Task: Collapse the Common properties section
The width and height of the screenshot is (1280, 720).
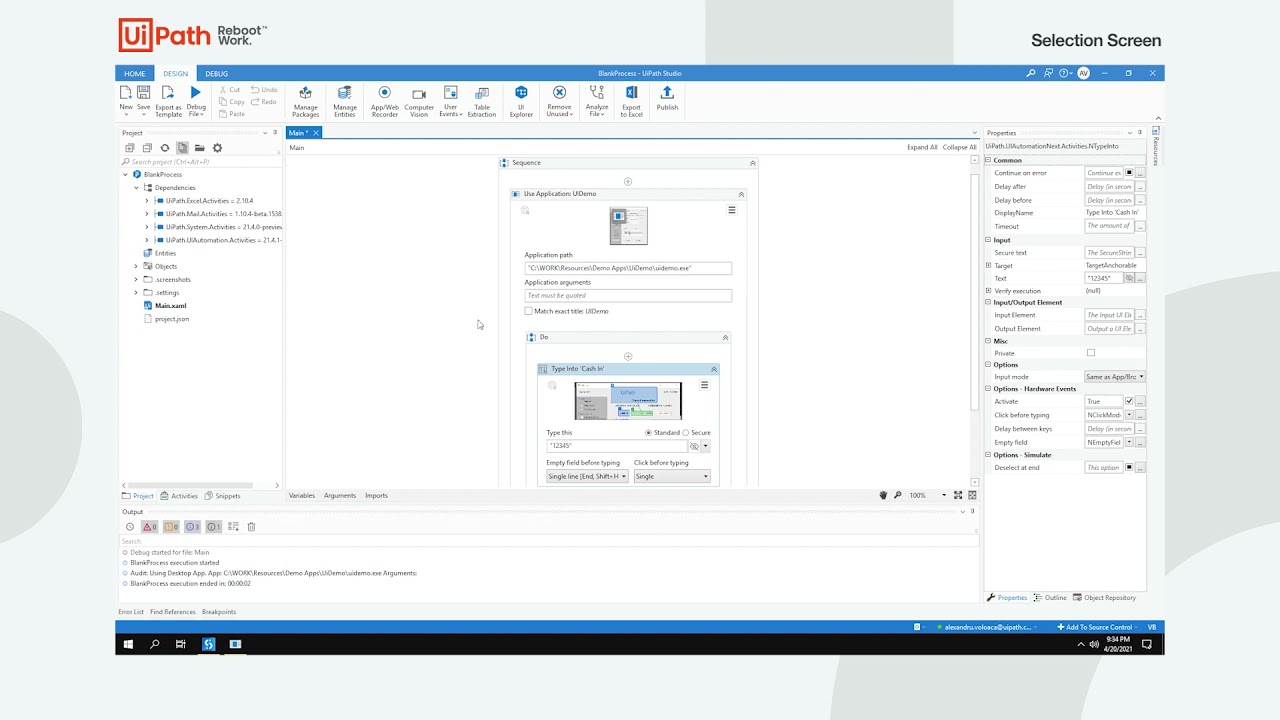Action: [x=988, y=160]
